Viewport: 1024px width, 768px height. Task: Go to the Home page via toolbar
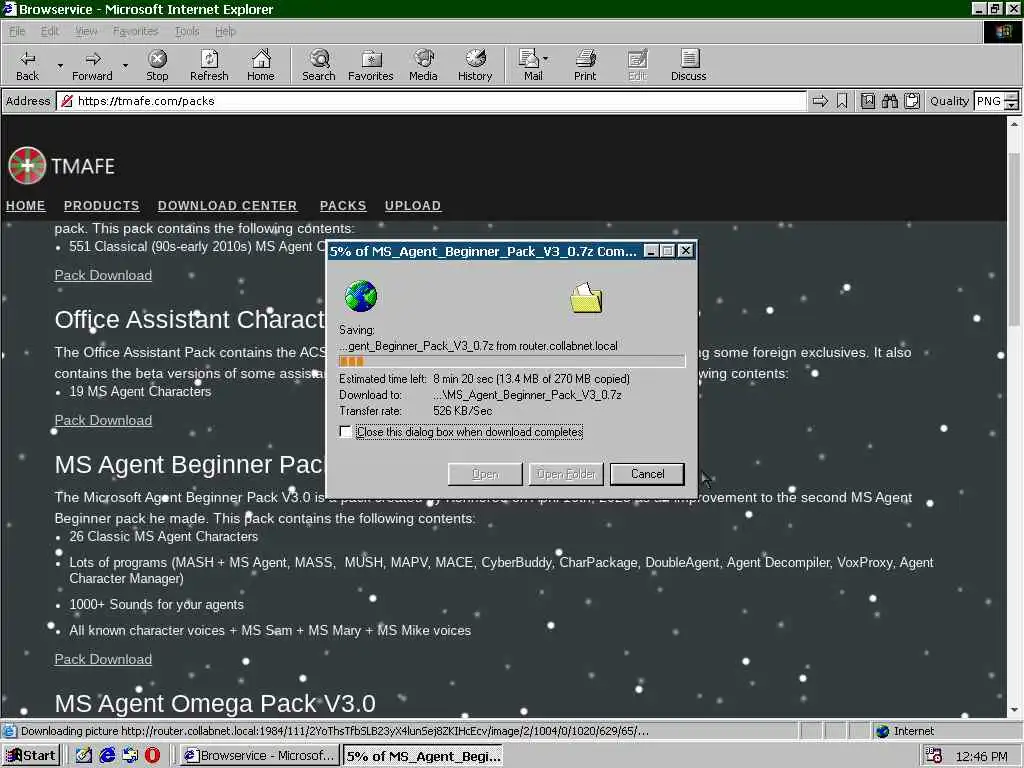coord(261,65)
